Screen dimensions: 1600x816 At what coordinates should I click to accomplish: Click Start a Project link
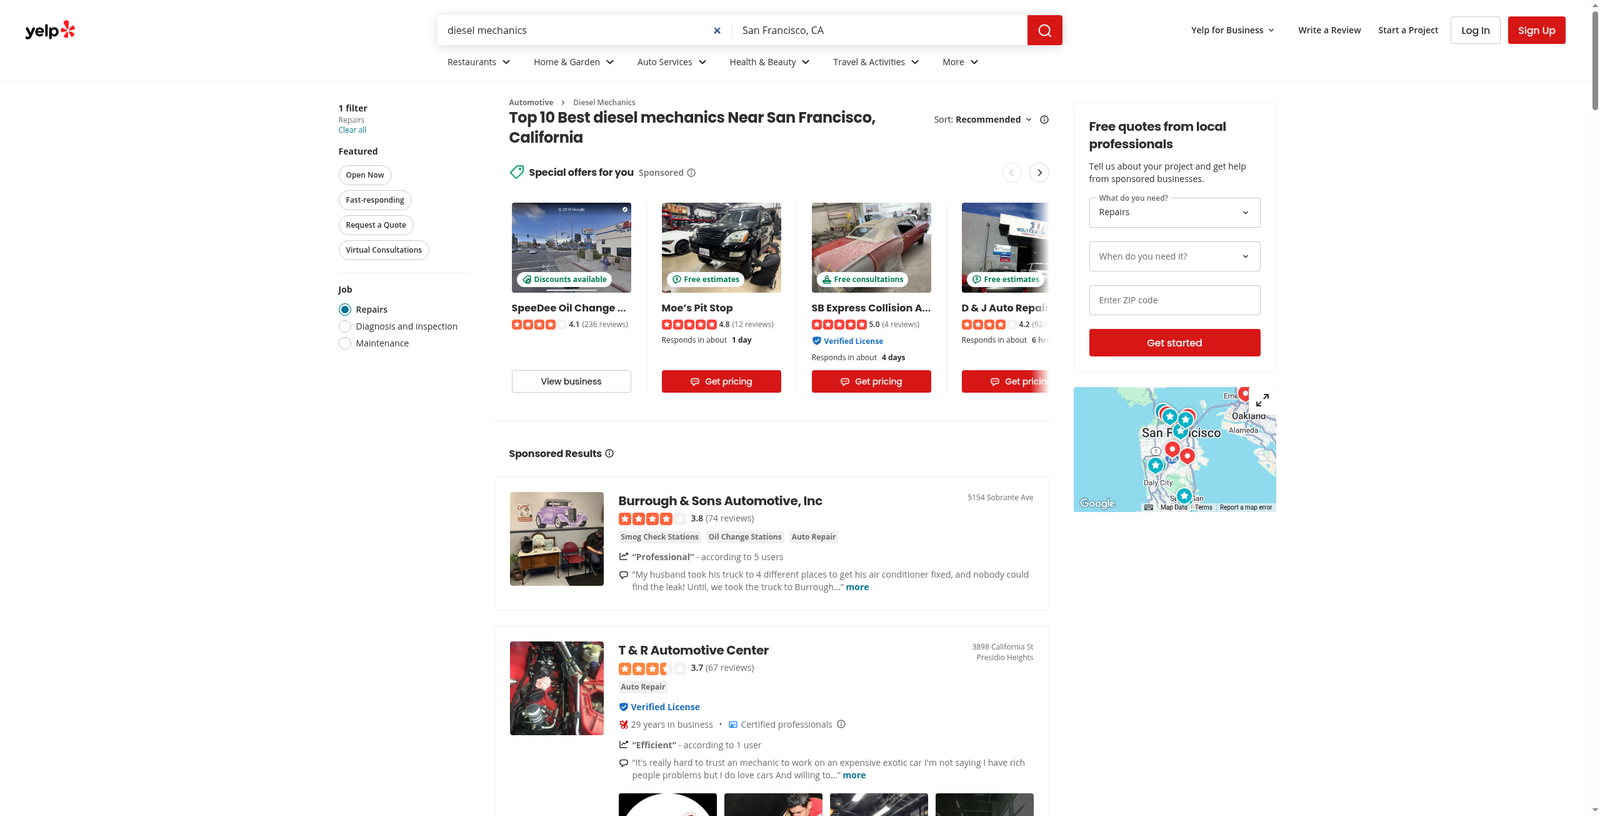coord(1408,30)
